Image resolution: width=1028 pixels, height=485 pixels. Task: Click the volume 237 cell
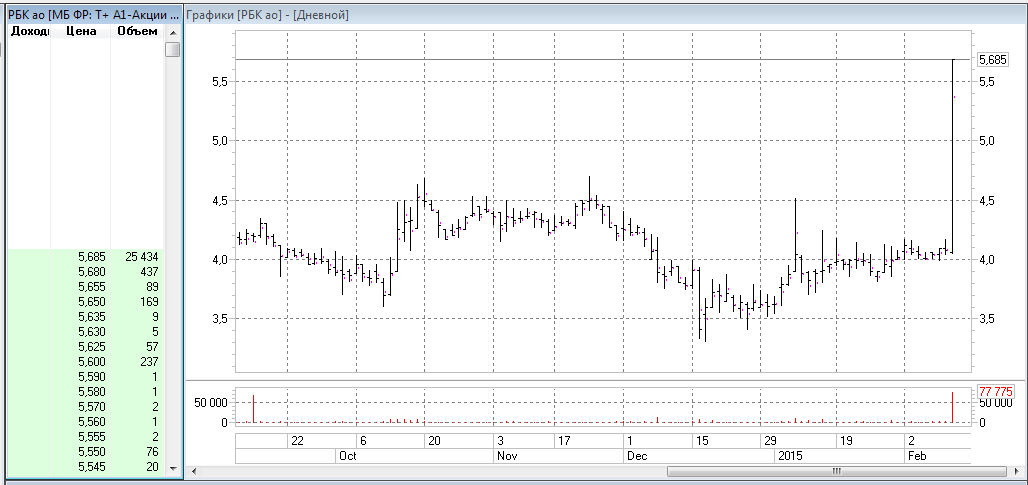pos(151,362)
